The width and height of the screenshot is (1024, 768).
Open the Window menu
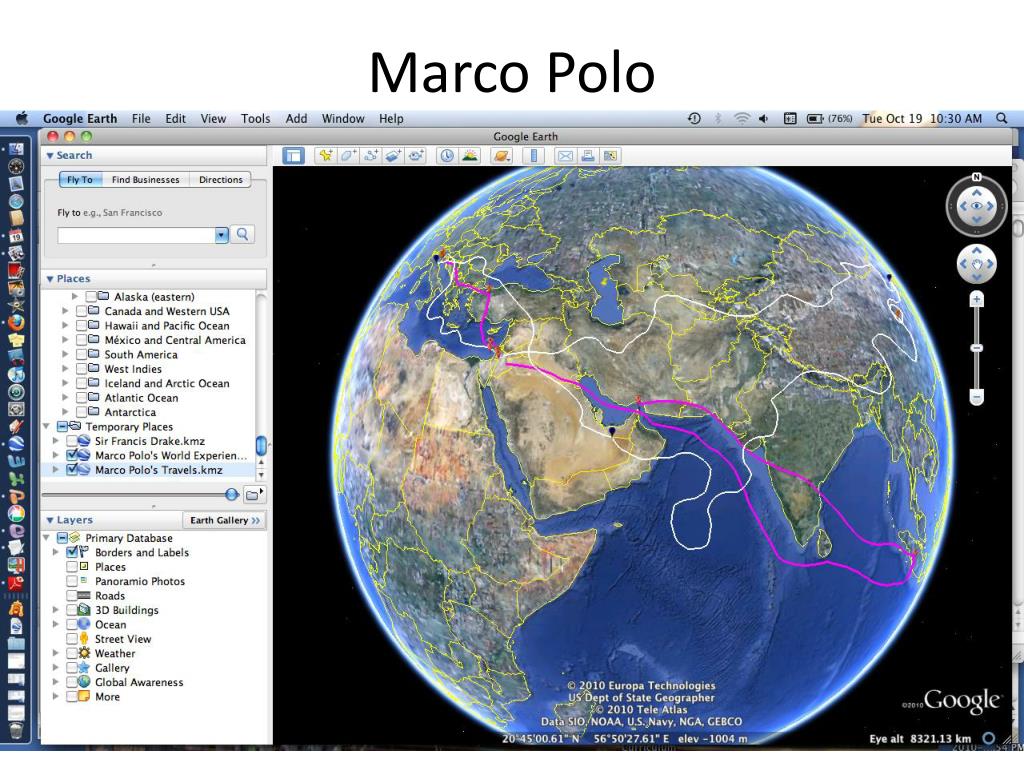(343, 118)
